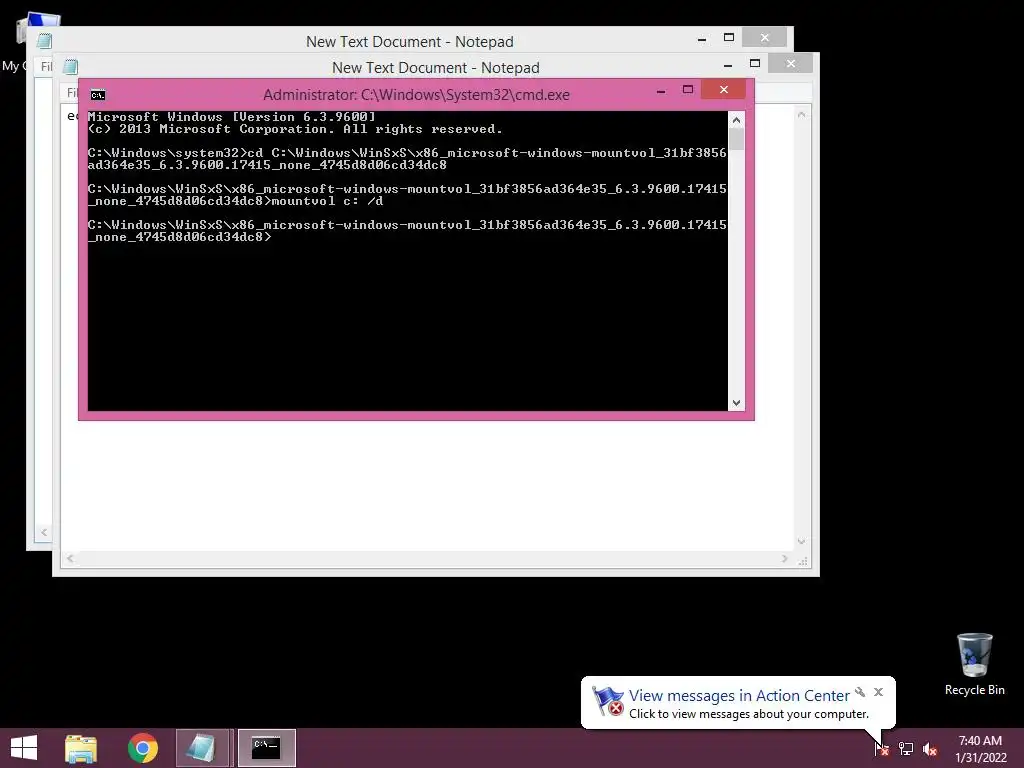Screen dimensions: 1024x768
Task: Open the Windows Start button
Action: pyautogui.click(x=24, y=748)
